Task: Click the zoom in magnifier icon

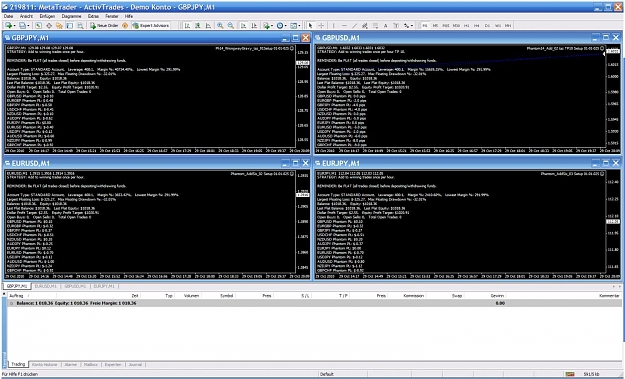Action: point(220,26)
